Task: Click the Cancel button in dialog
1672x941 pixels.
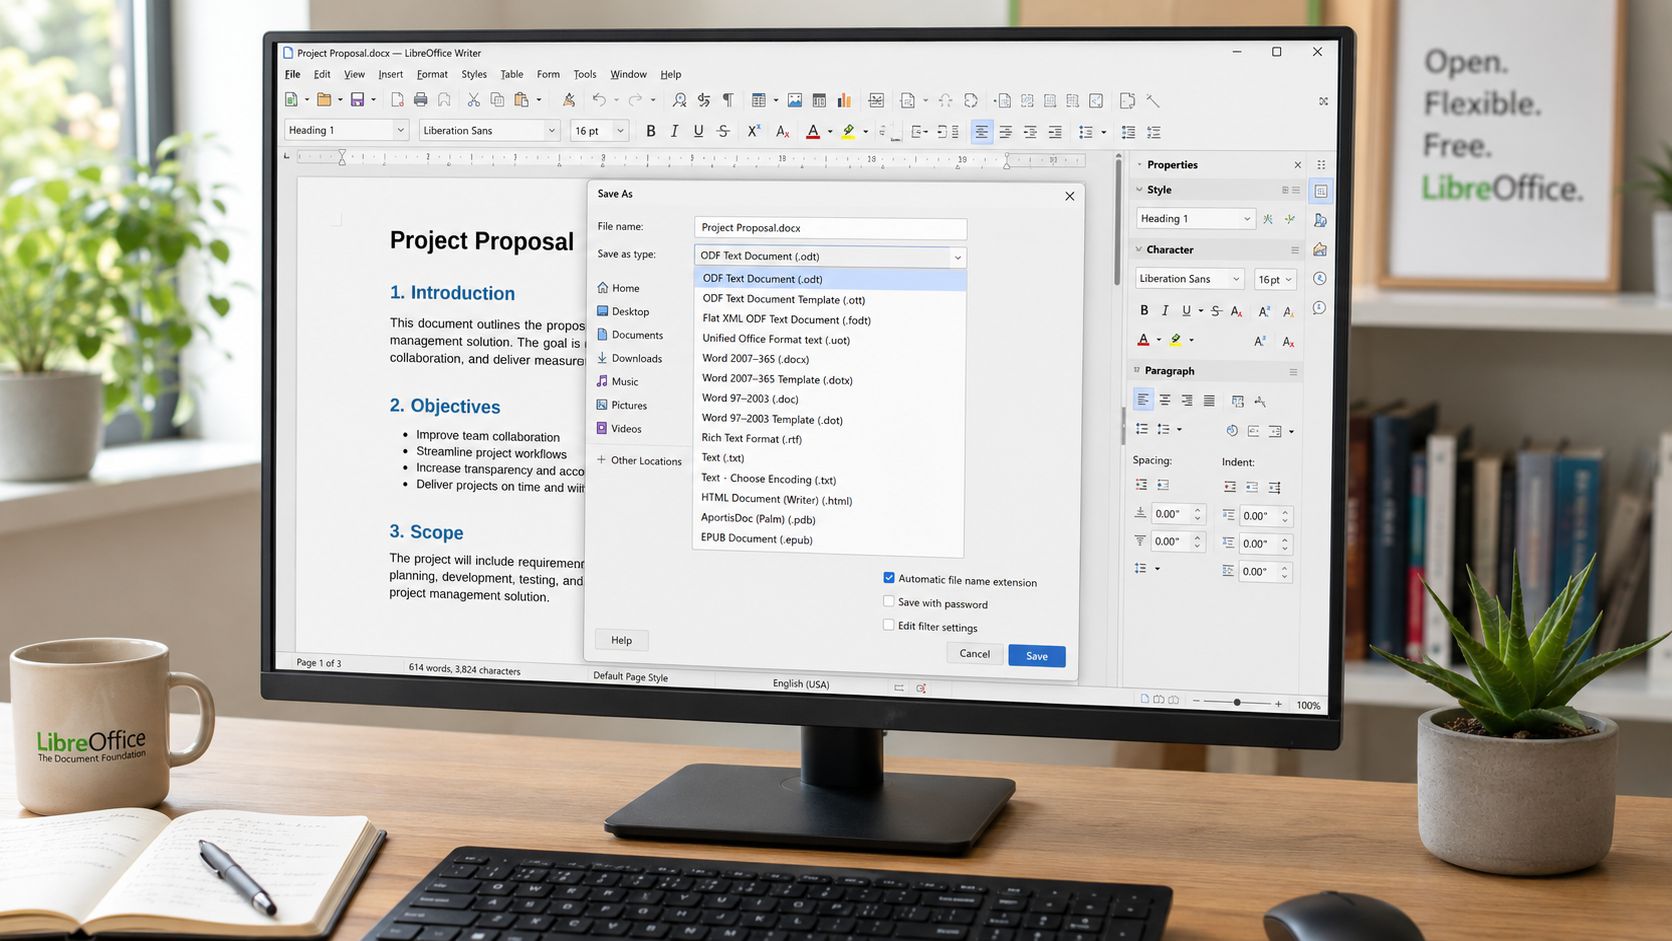Action: pyautogui.click(x=975, y=654)
